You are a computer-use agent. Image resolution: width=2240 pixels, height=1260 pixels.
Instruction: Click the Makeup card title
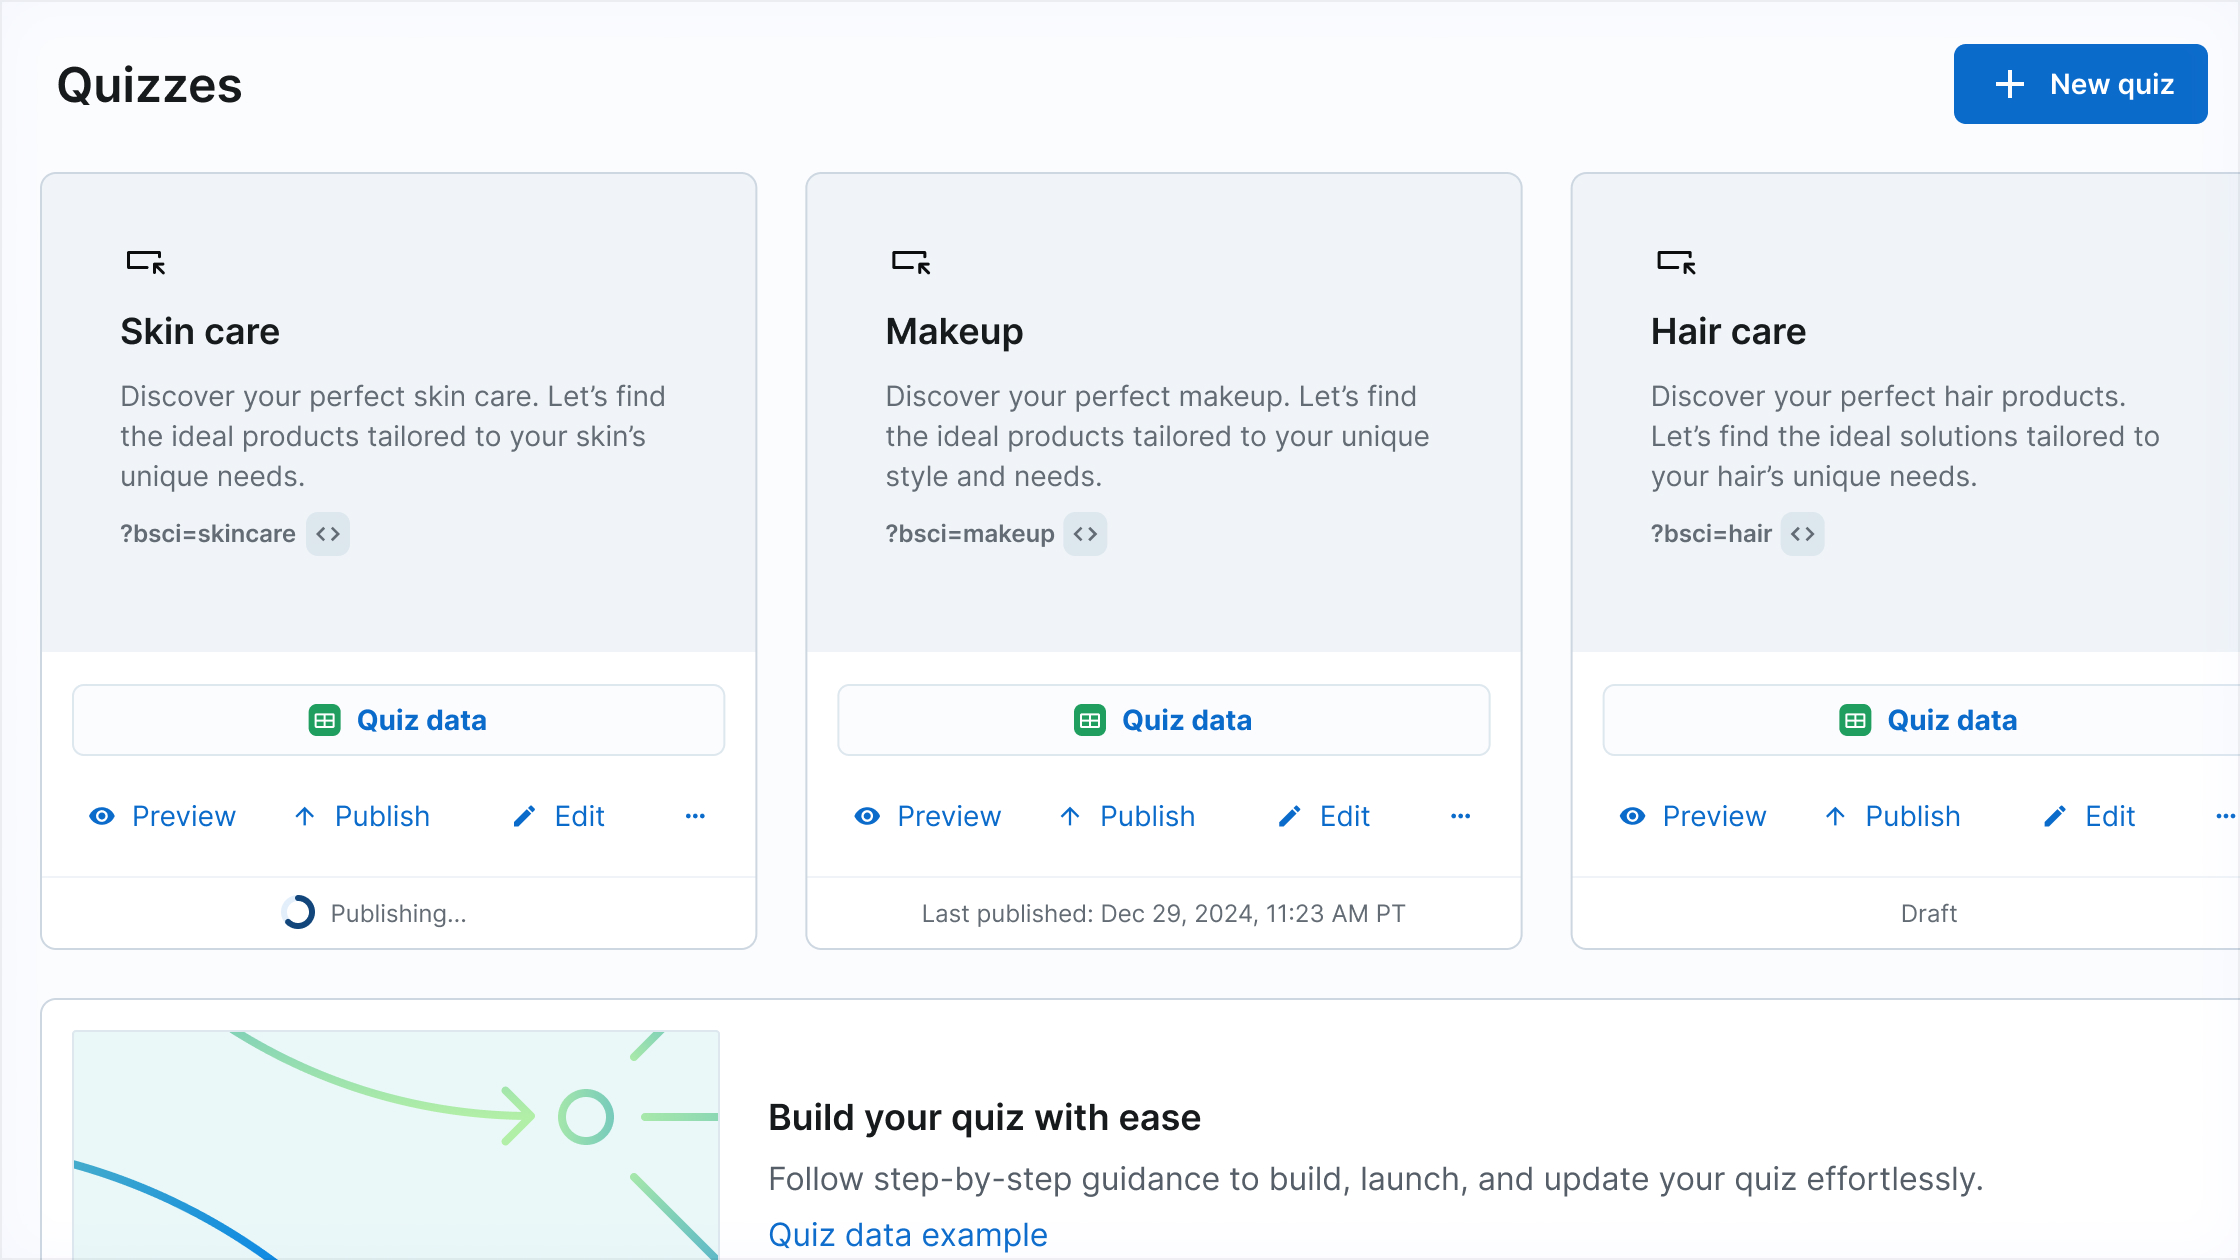click(954, 331)
